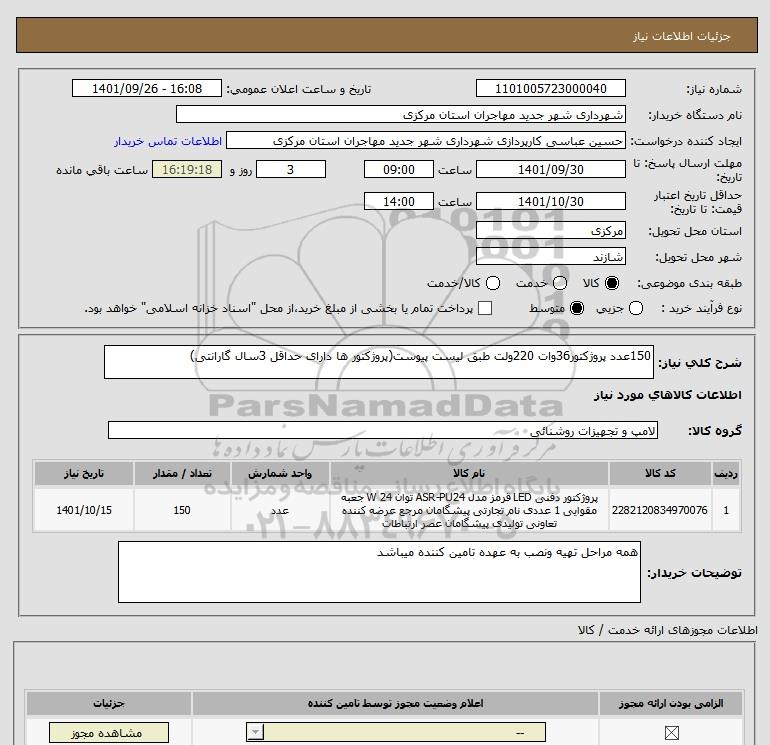Select the کالا/خدمت radio button
Image resolution: width=770 pixels, height=745 pixels.
pos(493,283)
